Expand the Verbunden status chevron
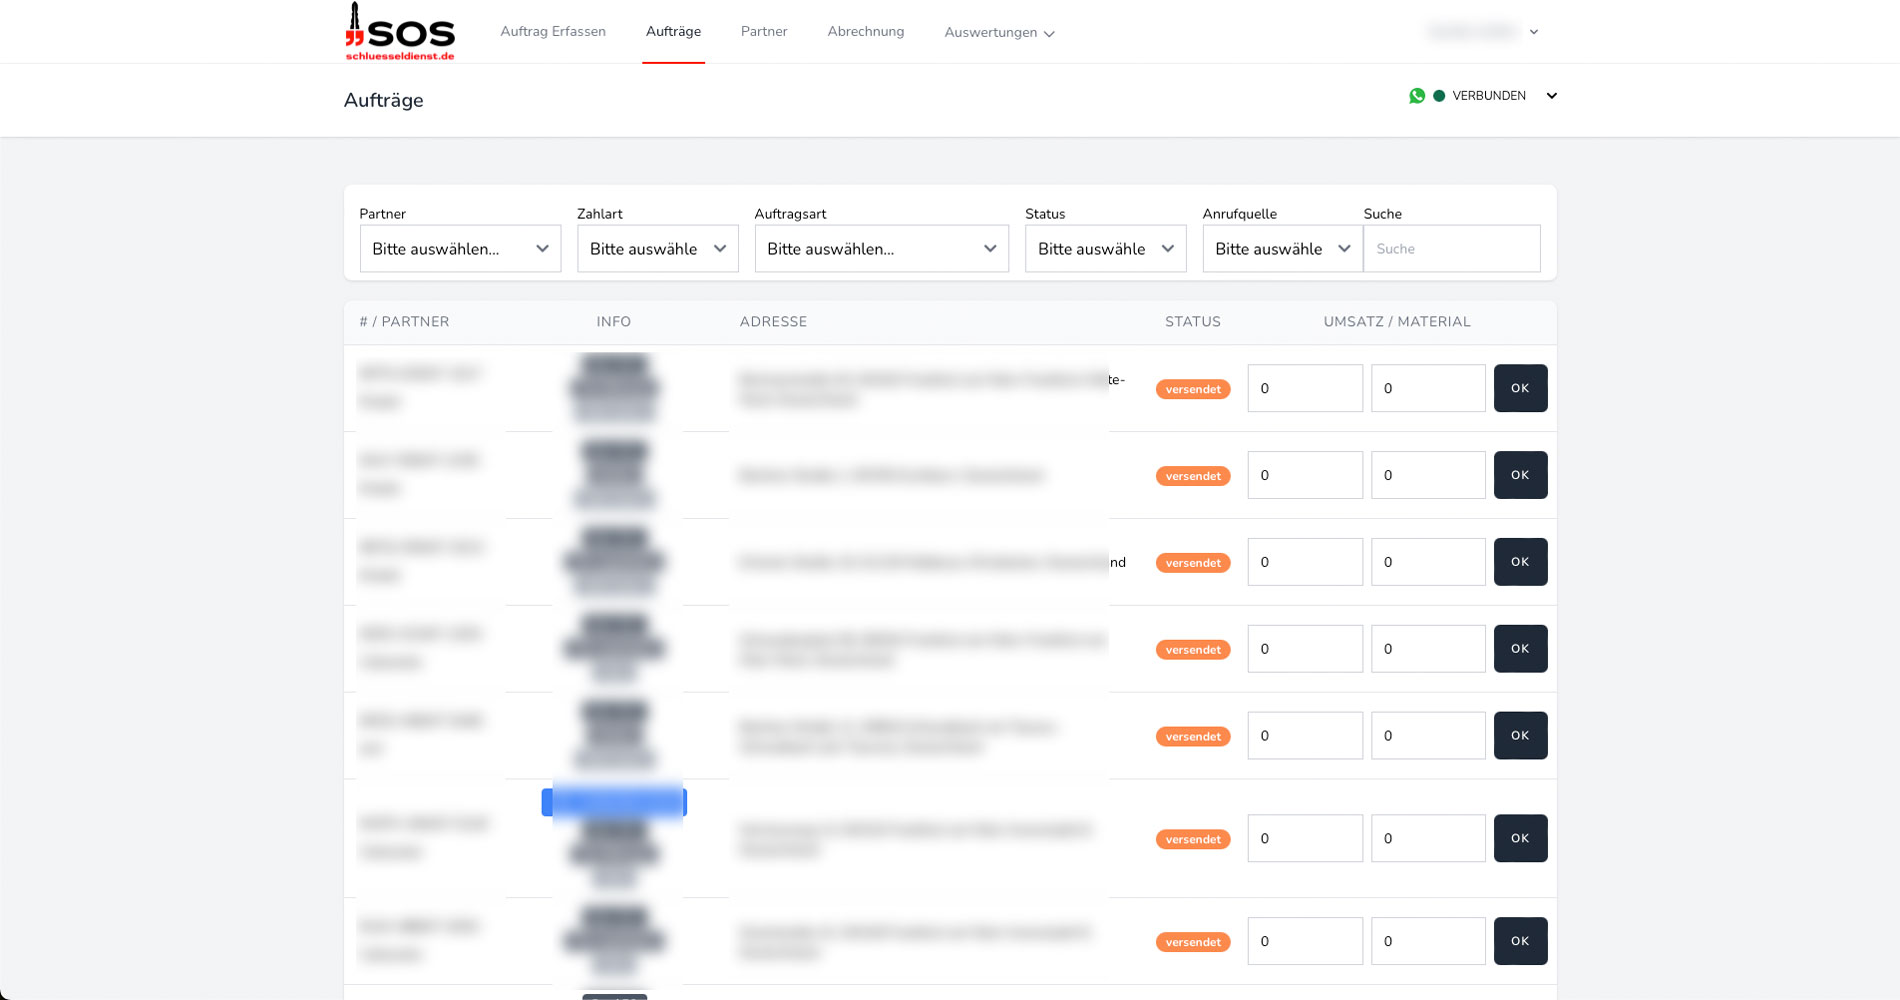This screenshot has height=1000, width=1900. 1551,96
